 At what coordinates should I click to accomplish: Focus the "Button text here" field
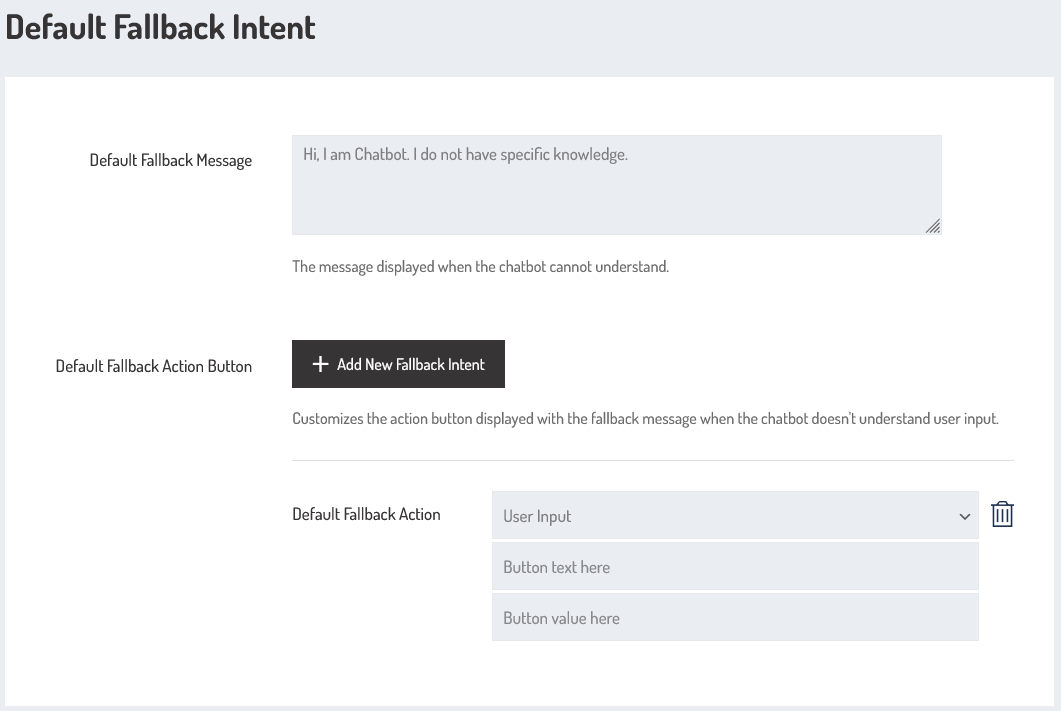click(x=734, y=567)
